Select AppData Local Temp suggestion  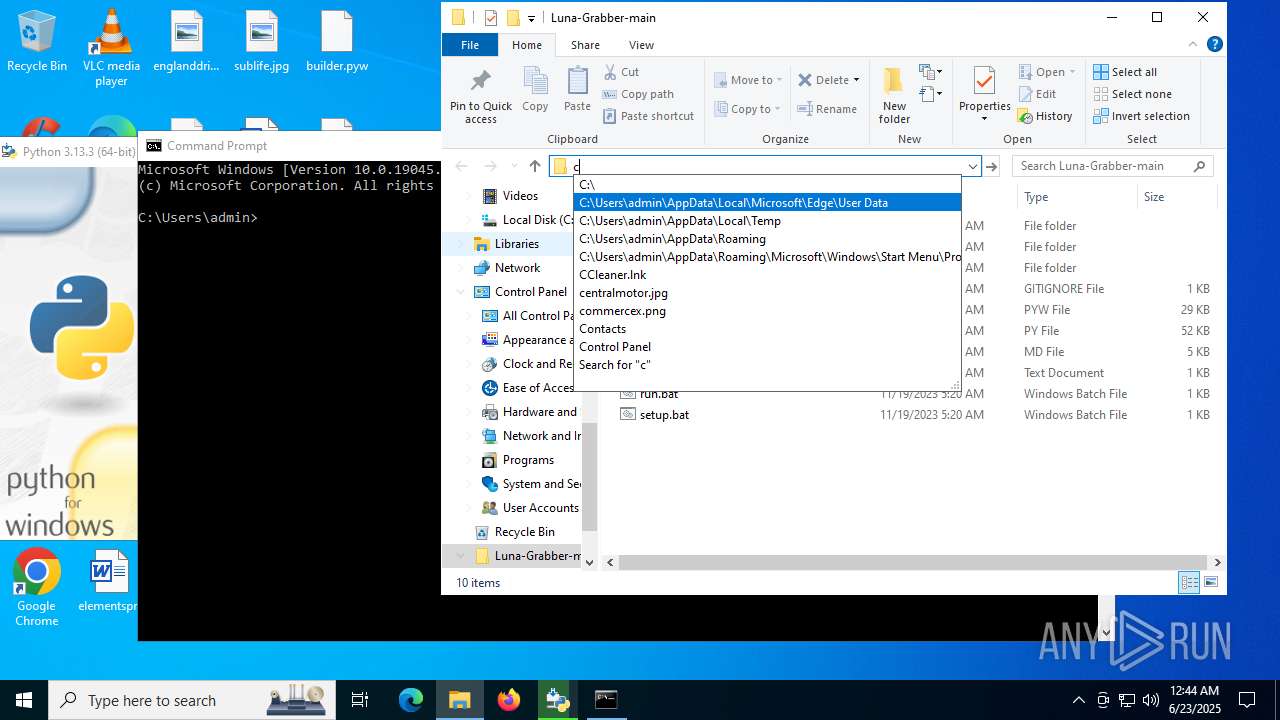point(767,221)
